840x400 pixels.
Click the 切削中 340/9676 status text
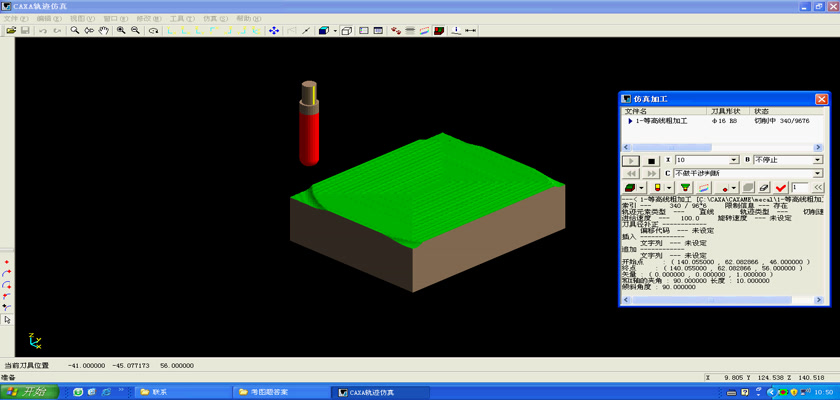click(782, 121)
